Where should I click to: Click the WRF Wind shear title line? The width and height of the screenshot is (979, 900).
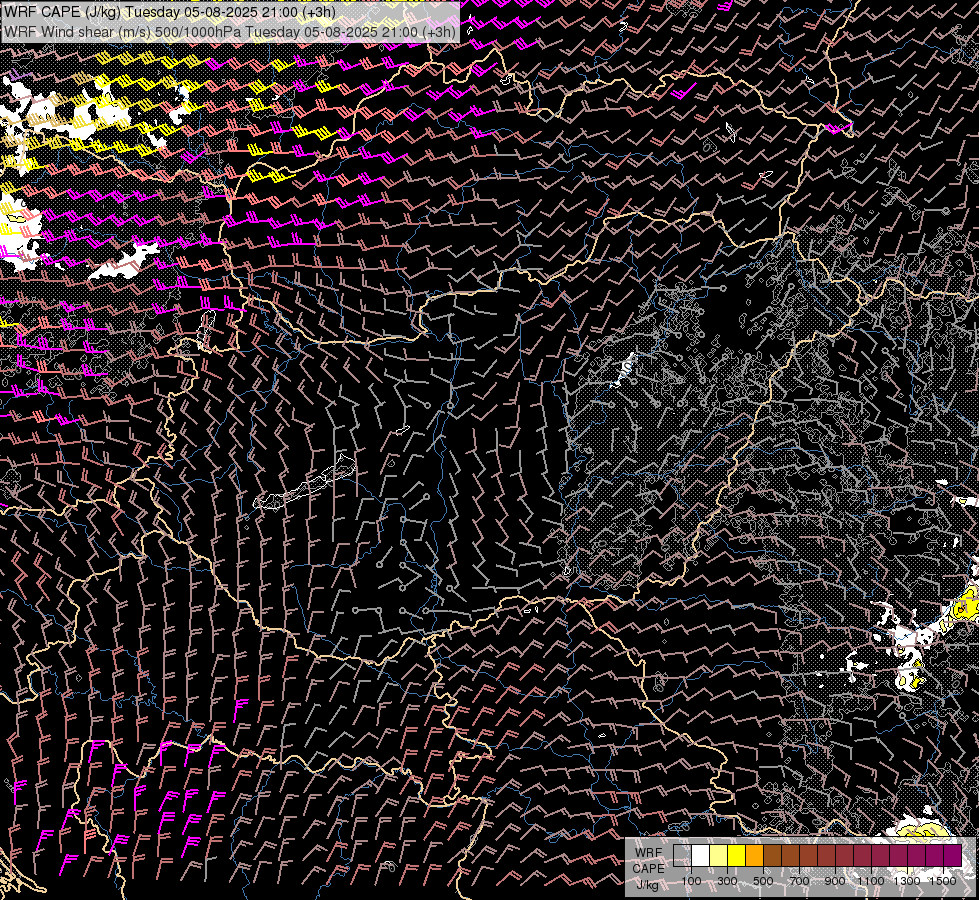point(230,32)
